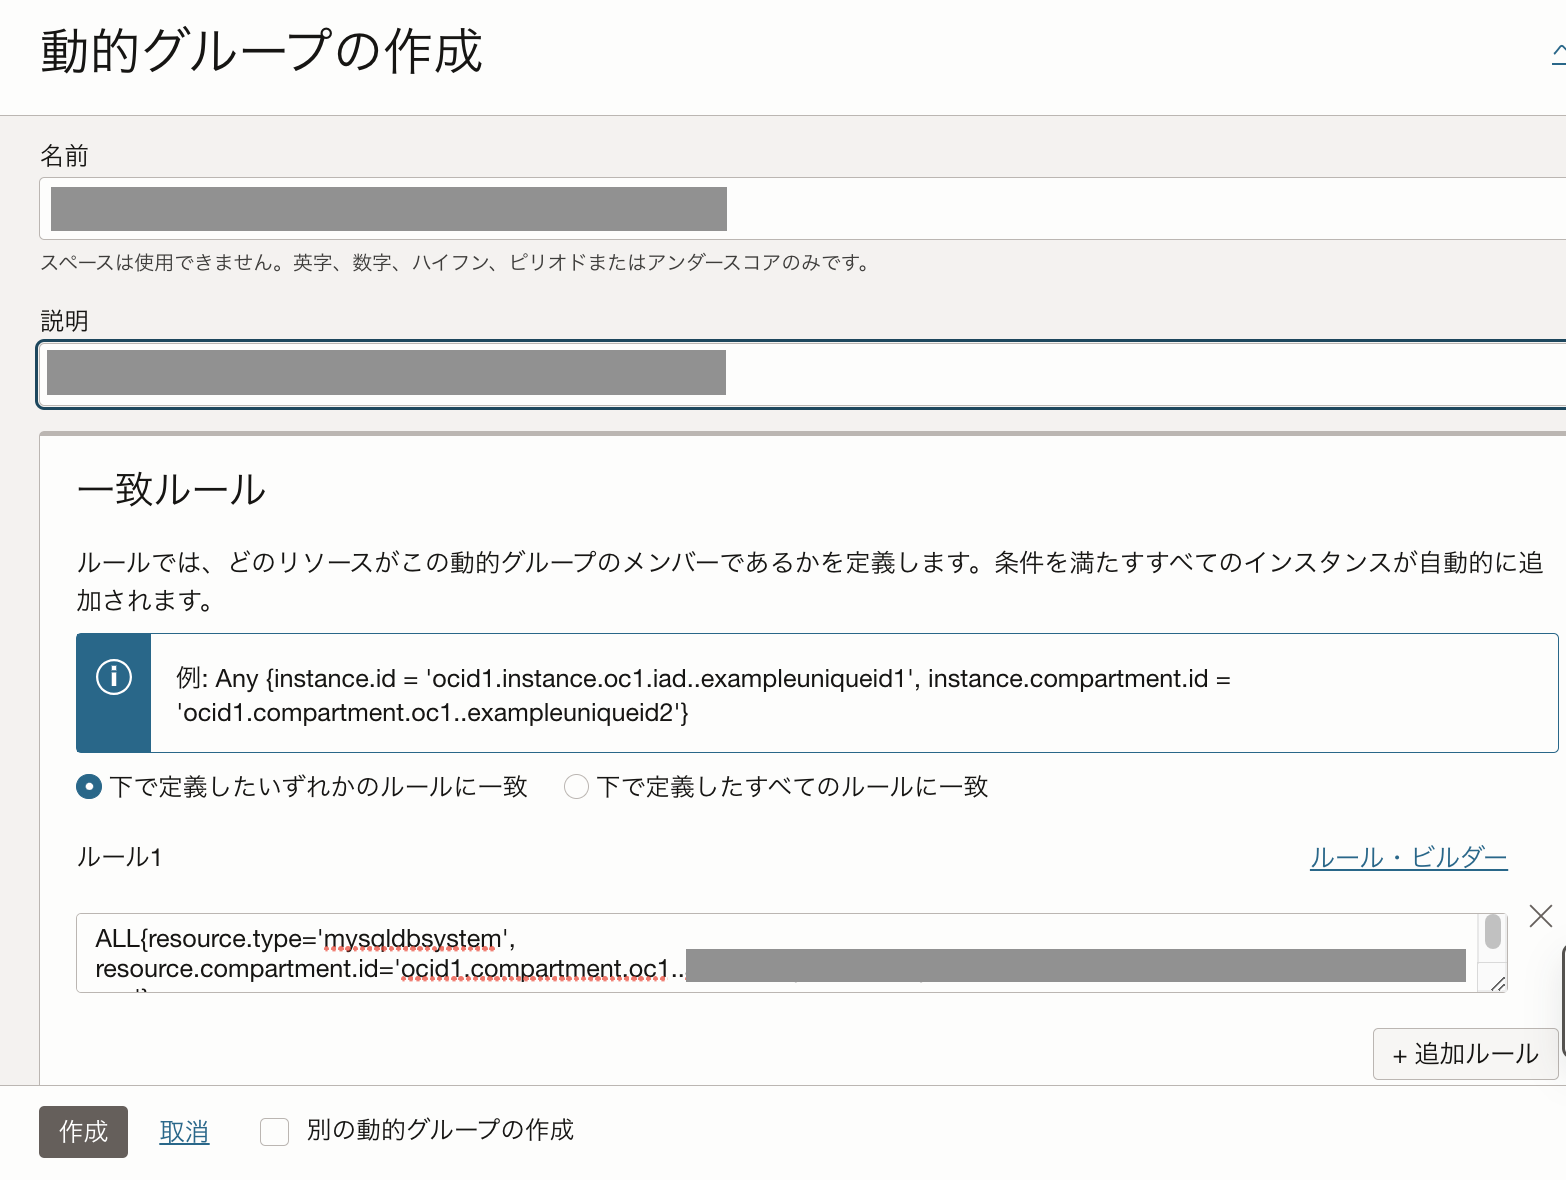Image resolution: width=1566 pixels, height=1180 pixels.
Task: Click the 作成 button
Action: click(x=83, y=1131)
